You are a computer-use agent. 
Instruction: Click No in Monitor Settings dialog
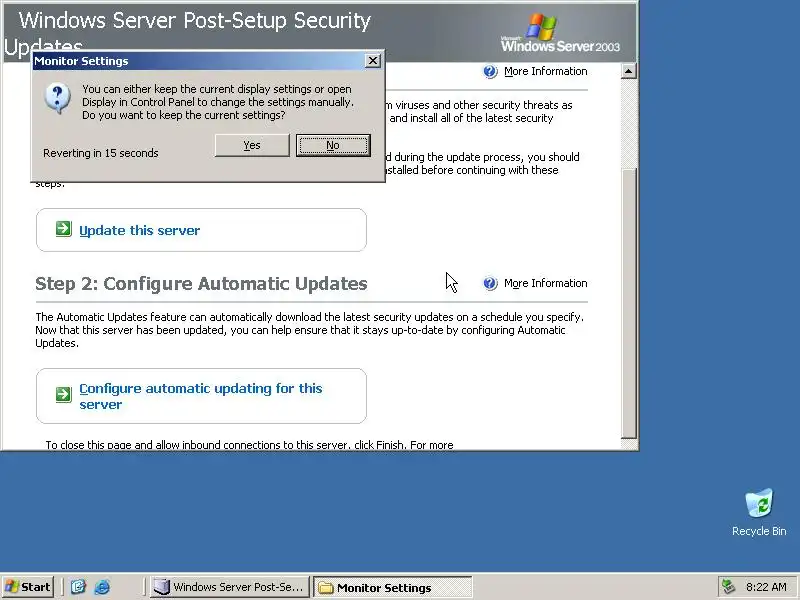pyautogui.click(x=333, y=145)
